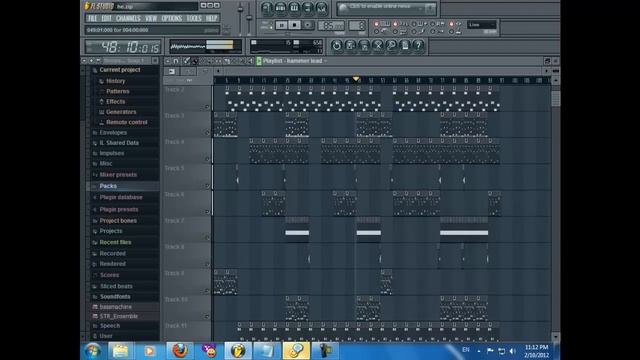Toggle fifth lit switch in recording panel top row

pyautogui.click(x=451, y=24)
